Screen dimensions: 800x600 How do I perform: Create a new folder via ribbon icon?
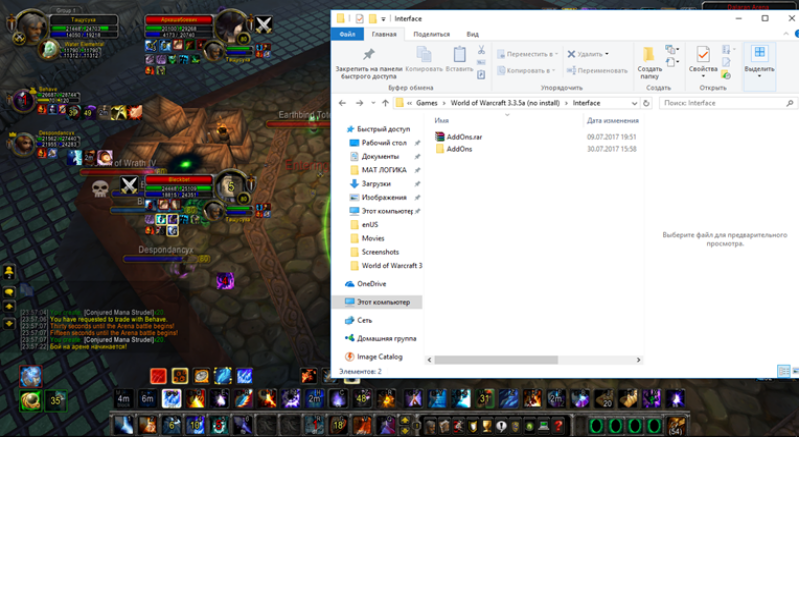[649, 54]
